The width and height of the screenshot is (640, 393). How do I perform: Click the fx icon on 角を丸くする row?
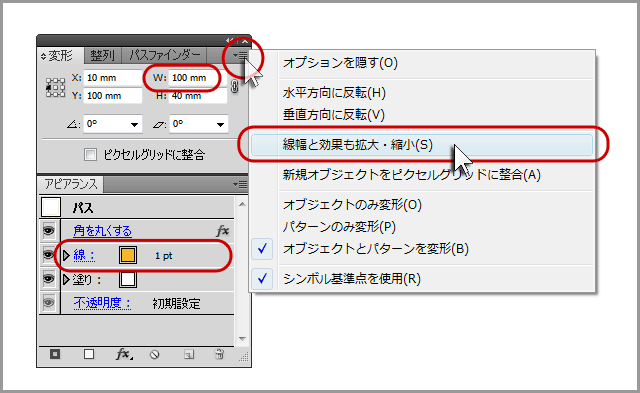point(222,231)
